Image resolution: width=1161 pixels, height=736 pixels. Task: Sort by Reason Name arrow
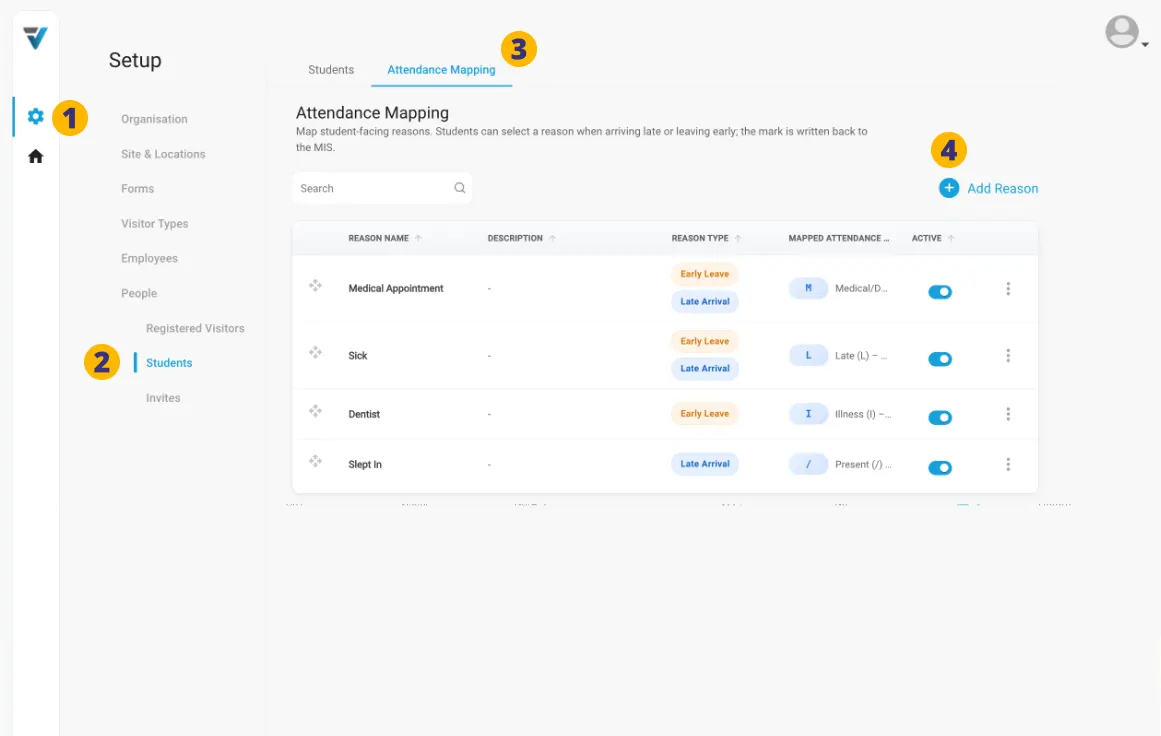(x=418, y=238)
